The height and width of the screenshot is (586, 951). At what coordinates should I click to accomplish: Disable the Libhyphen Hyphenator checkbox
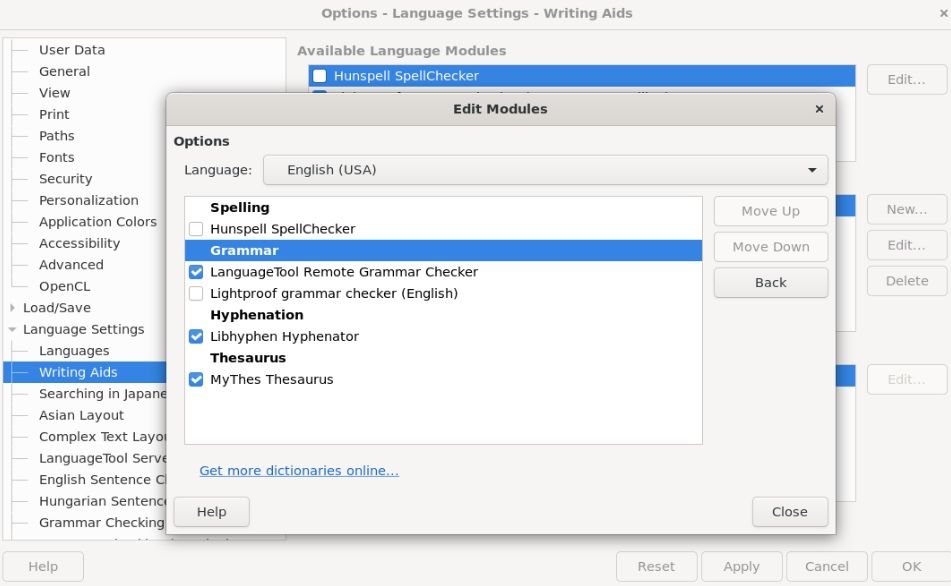[x=196, y=337]
